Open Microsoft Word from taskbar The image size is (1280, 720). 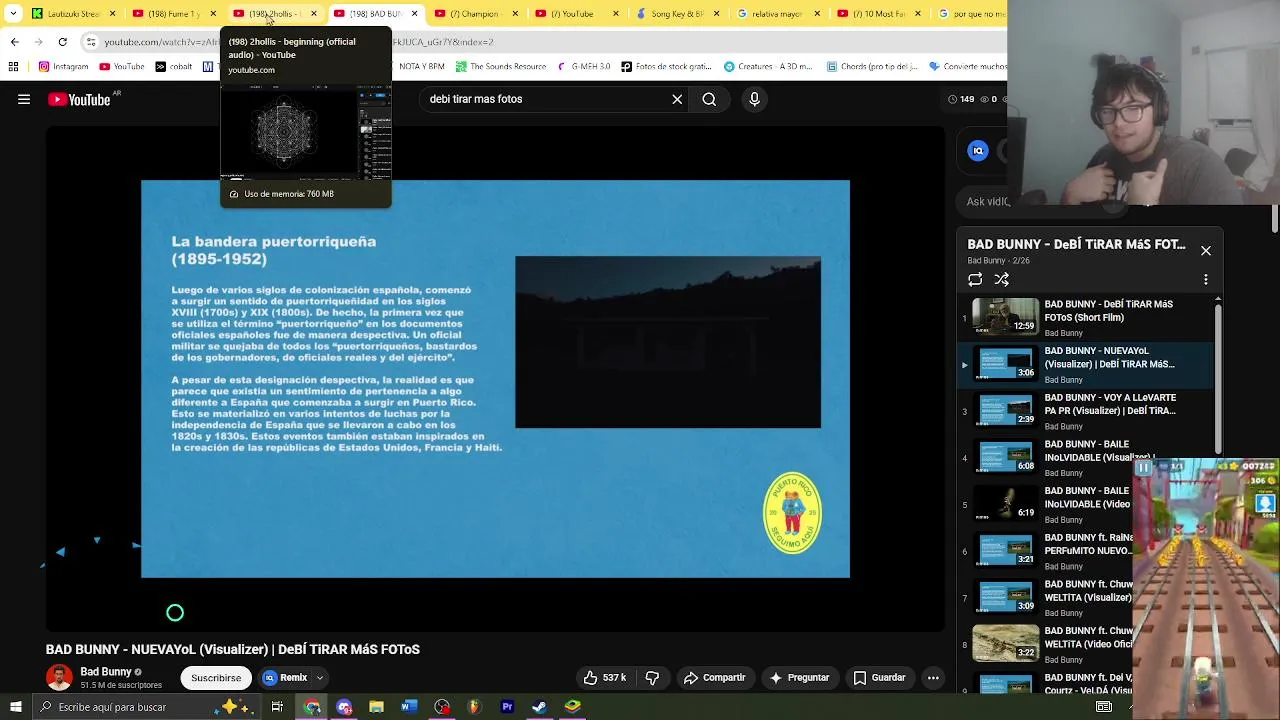[x=409, y=707]
